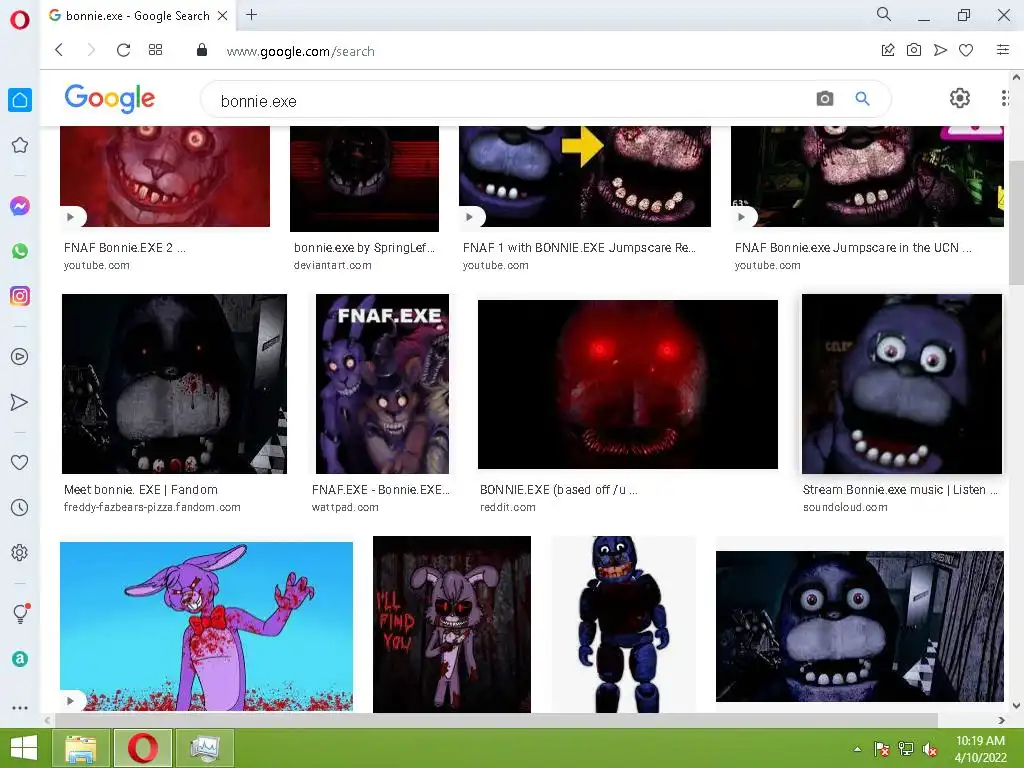Screen dimensions: 1024x768
Task: Select the I'll Find You thumbnail
Action: pos(452,624)
